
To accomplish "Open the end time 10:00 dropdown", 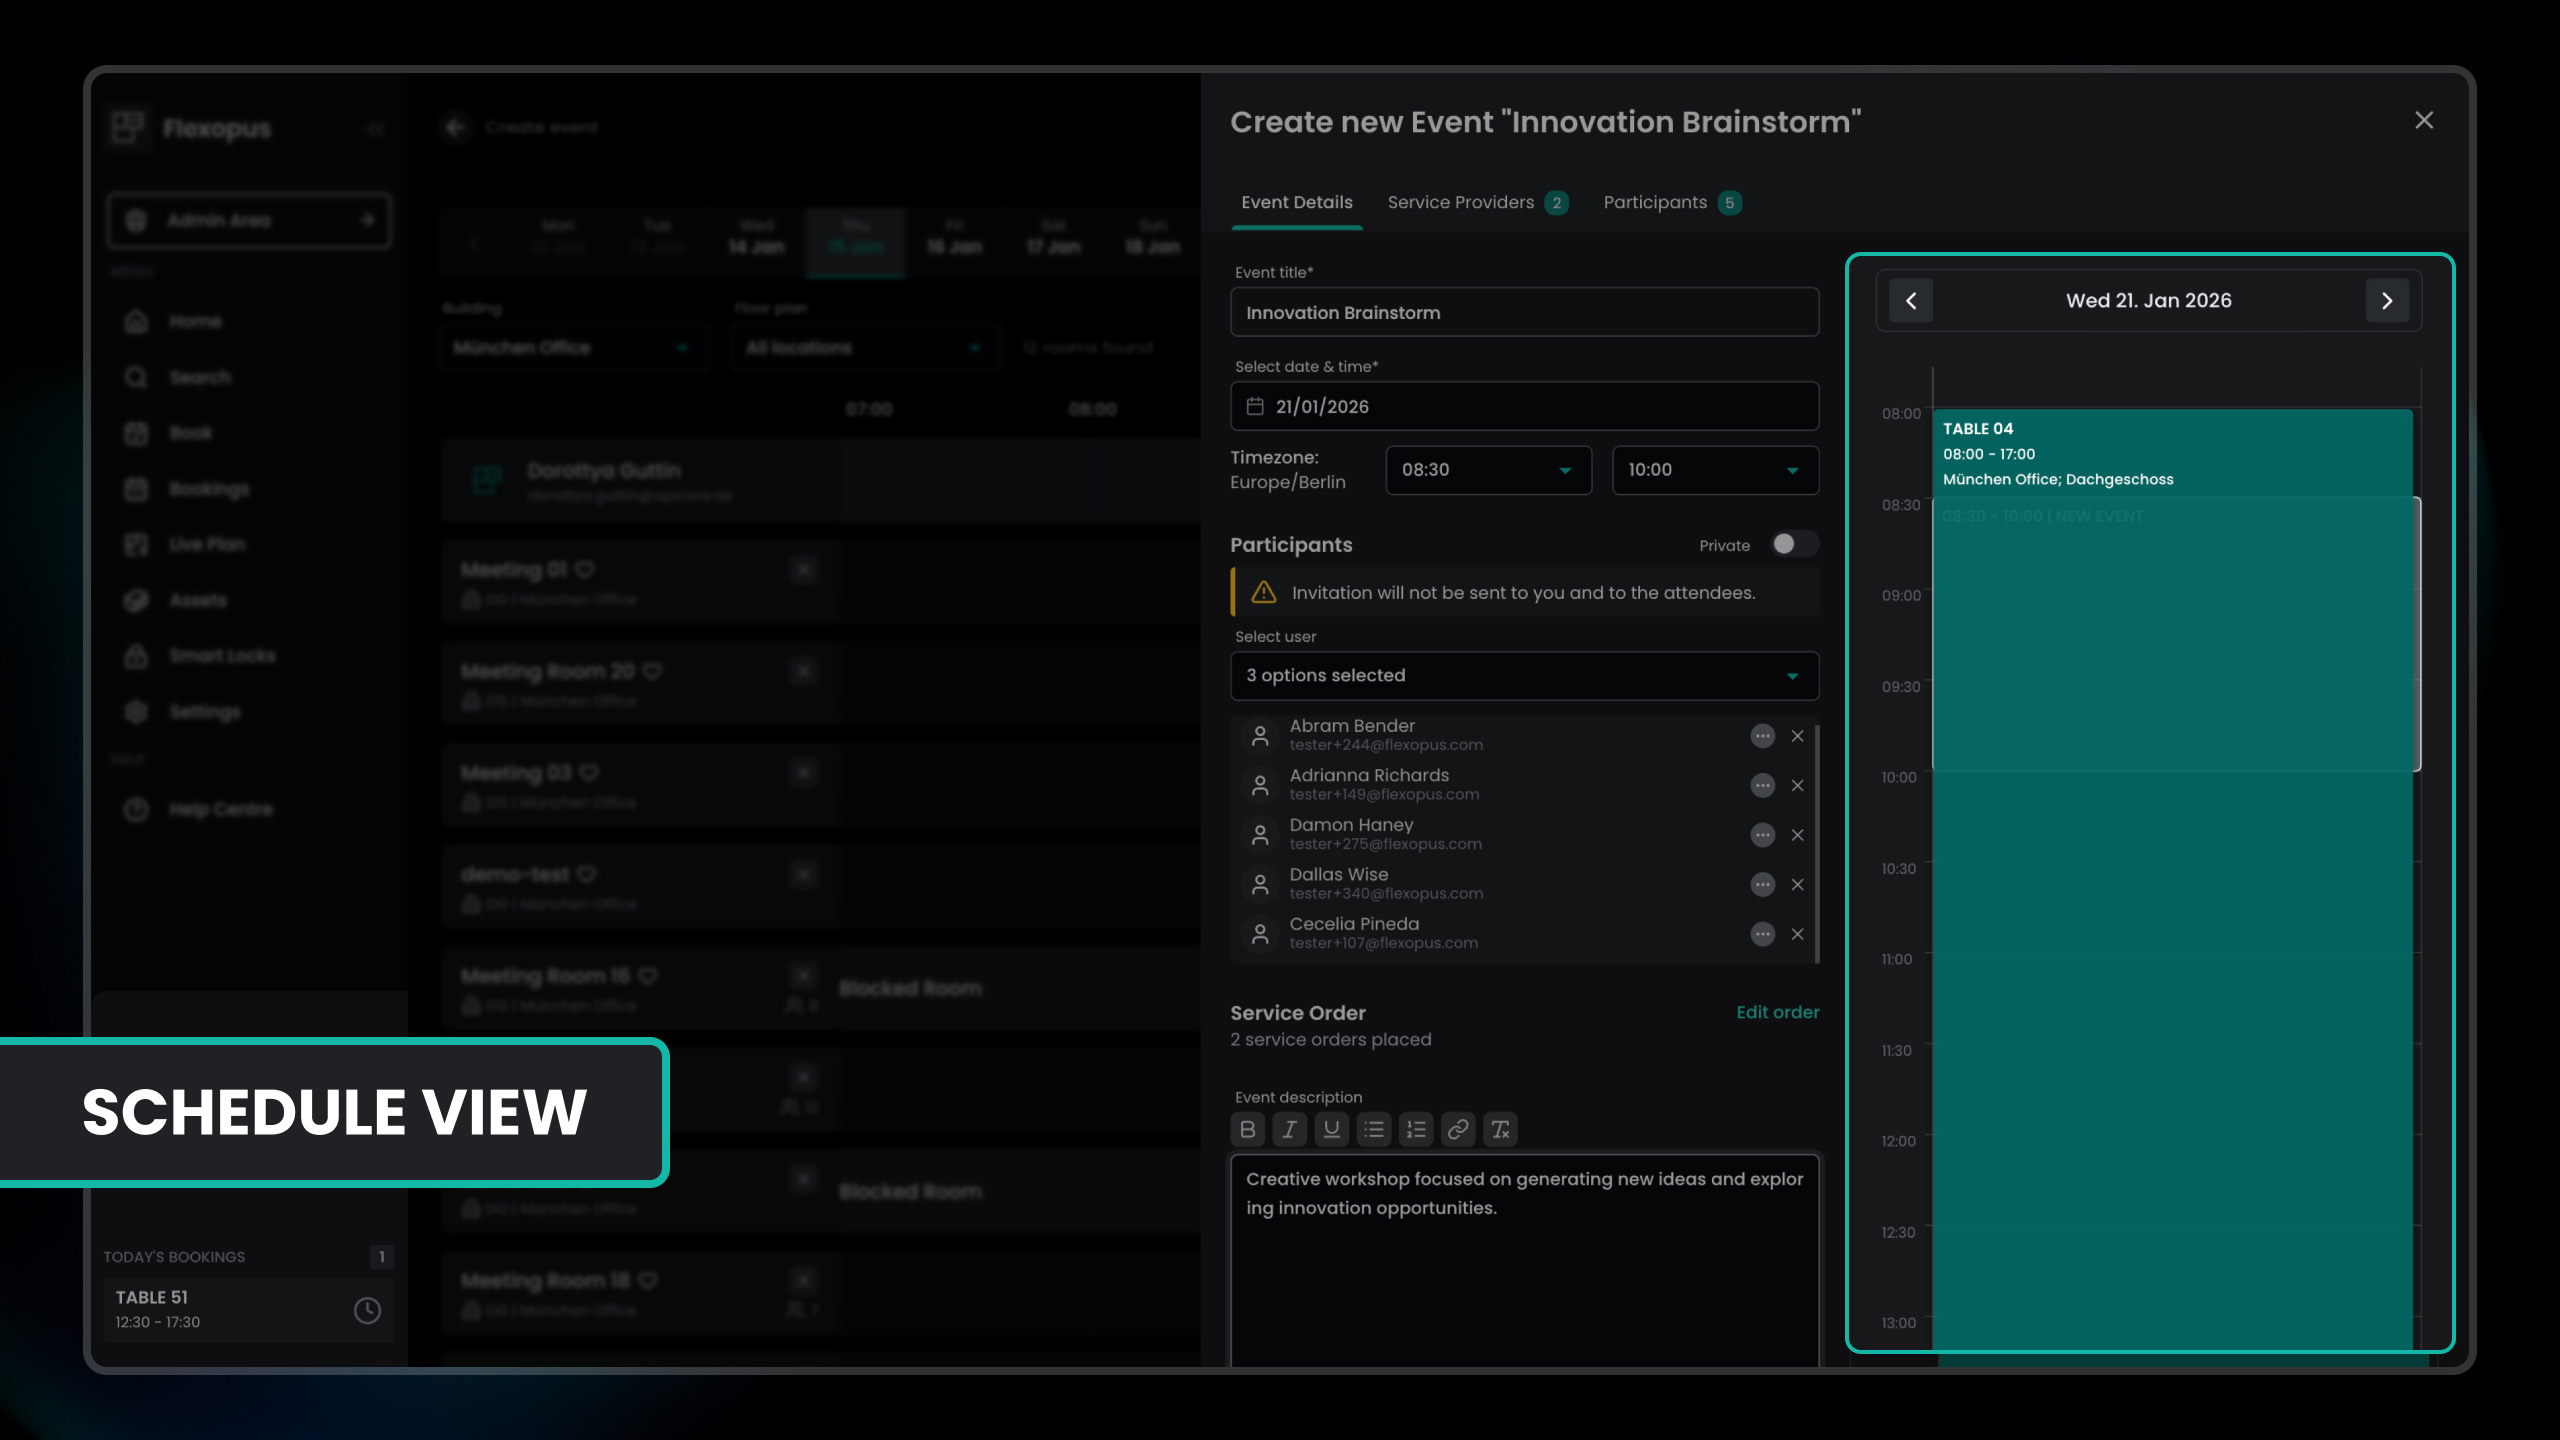I will (1714, 470).
